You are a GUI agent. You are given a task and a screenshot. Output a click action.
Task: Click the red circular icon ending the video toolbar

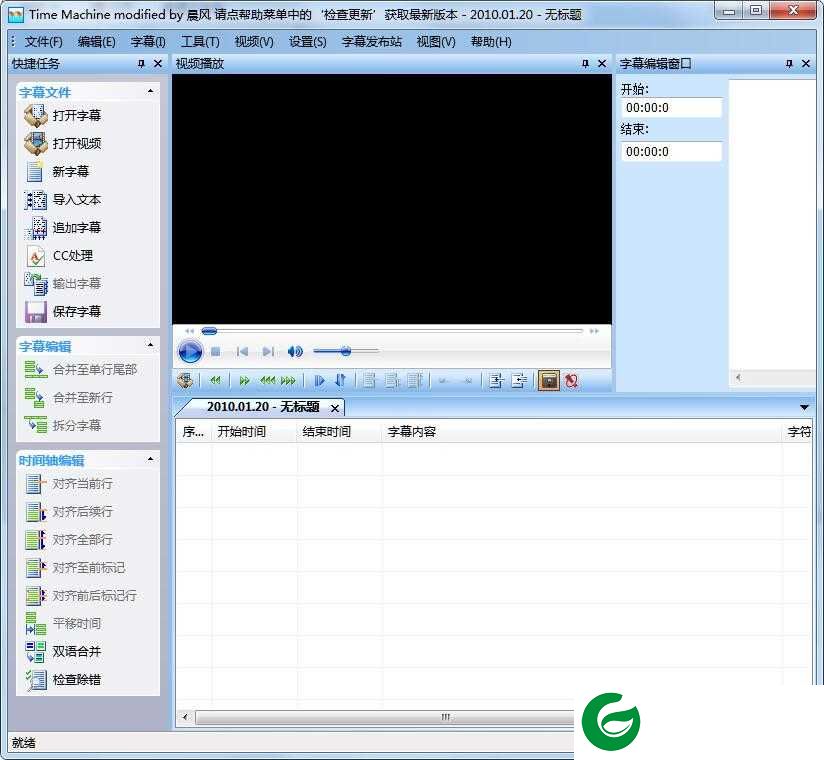pyautogui.click(x=572, y=380)
